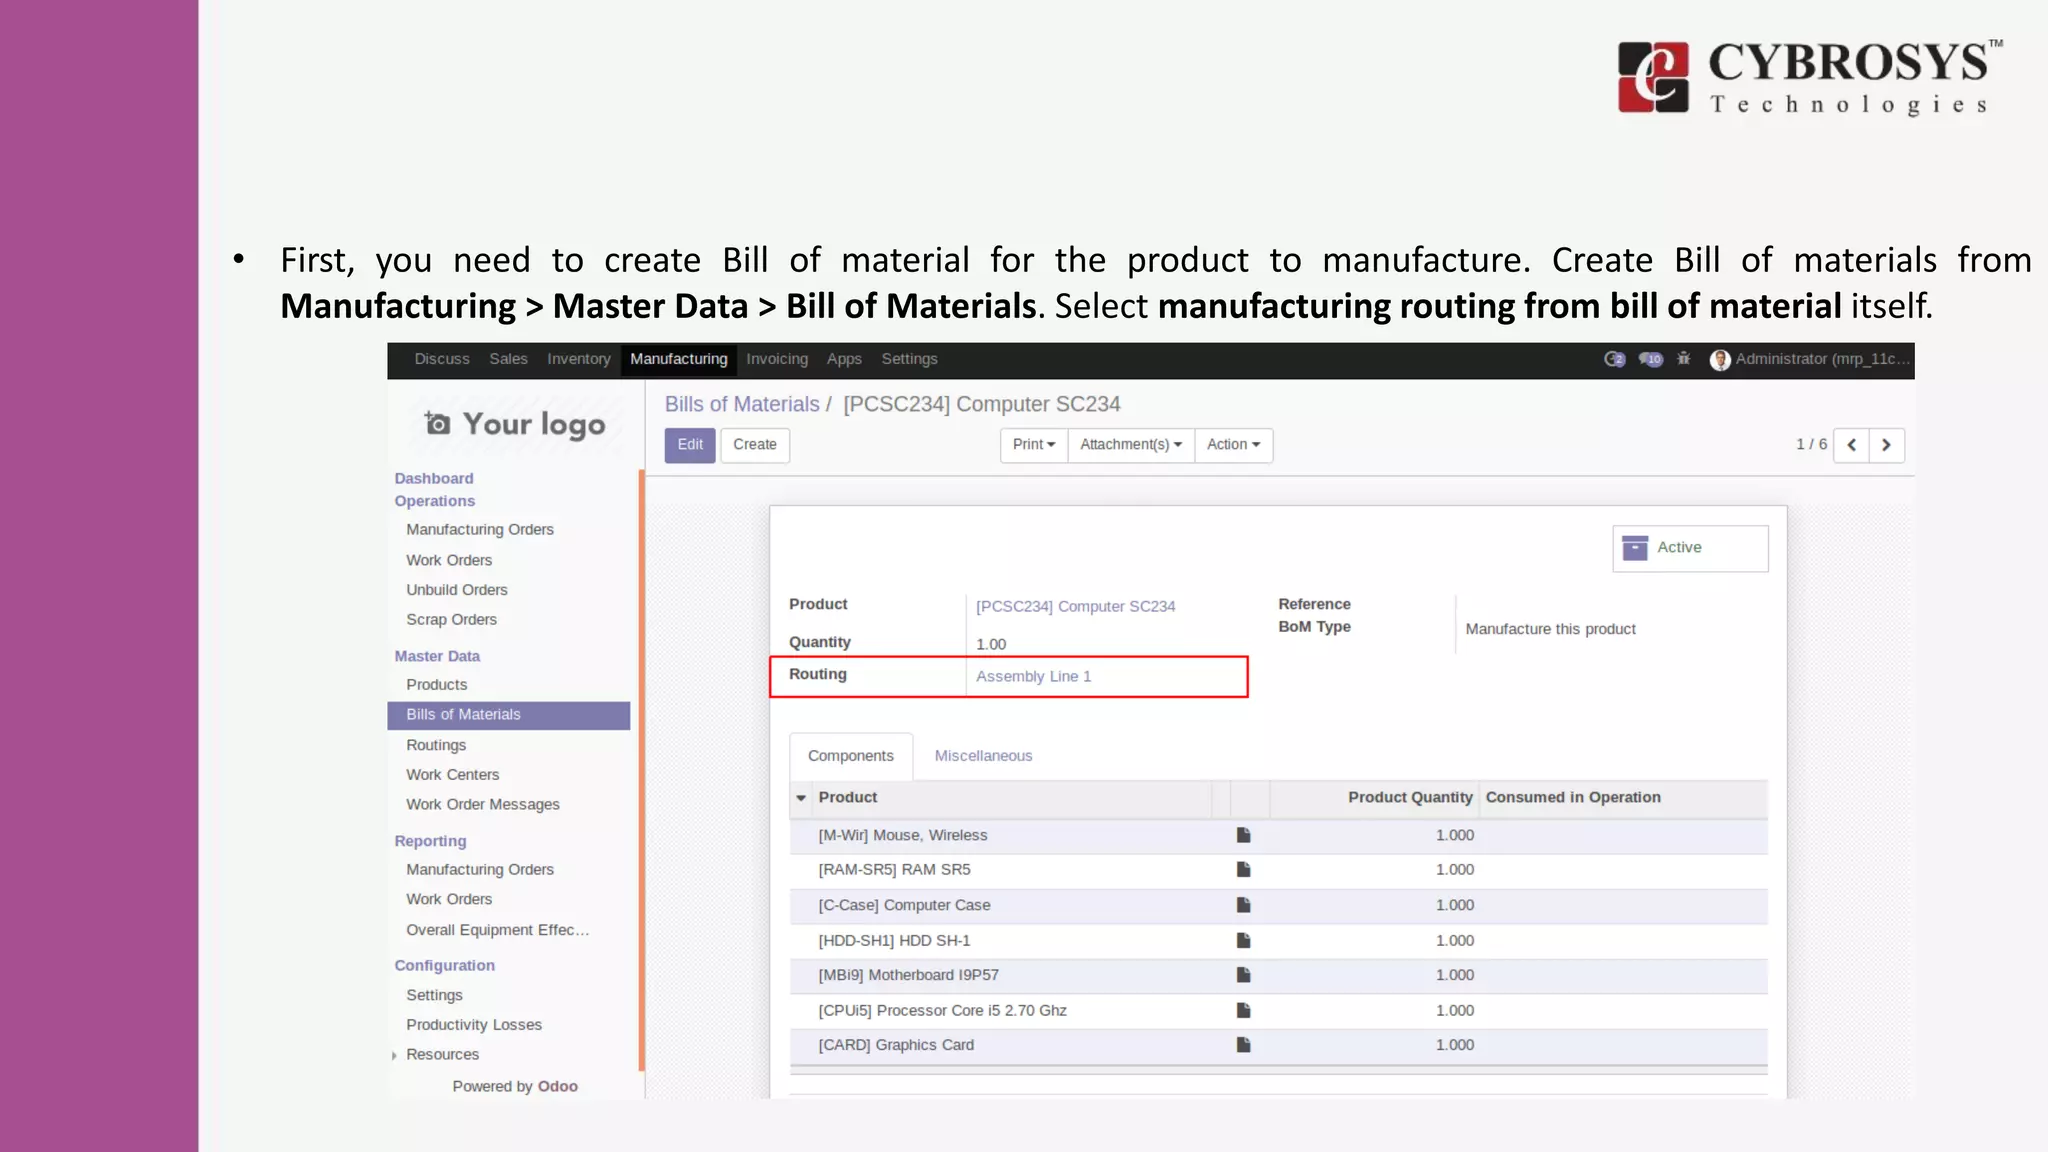Open the Attachment(s) dropdown
This screenshot has height=1152, width=2048.
click(1131, 445)
